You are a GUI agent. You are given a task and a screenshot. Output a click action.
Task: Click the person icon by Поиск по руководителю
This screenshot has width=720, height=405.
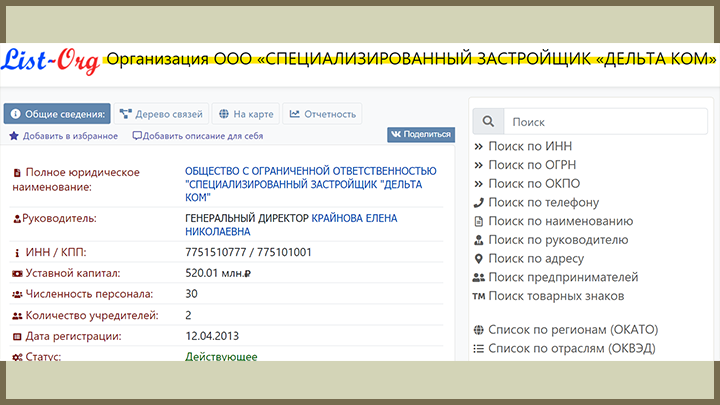coord(478,240)
